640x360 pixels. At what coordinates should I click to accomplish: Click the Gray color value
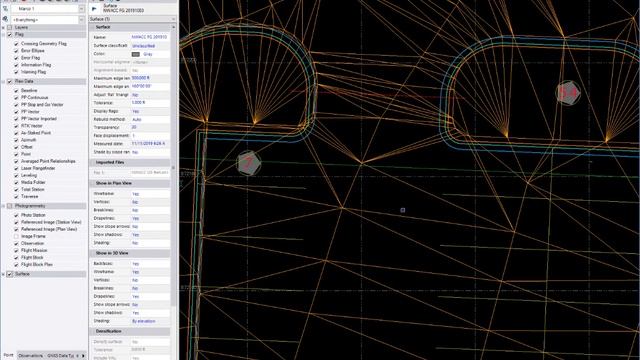(148, 54)
